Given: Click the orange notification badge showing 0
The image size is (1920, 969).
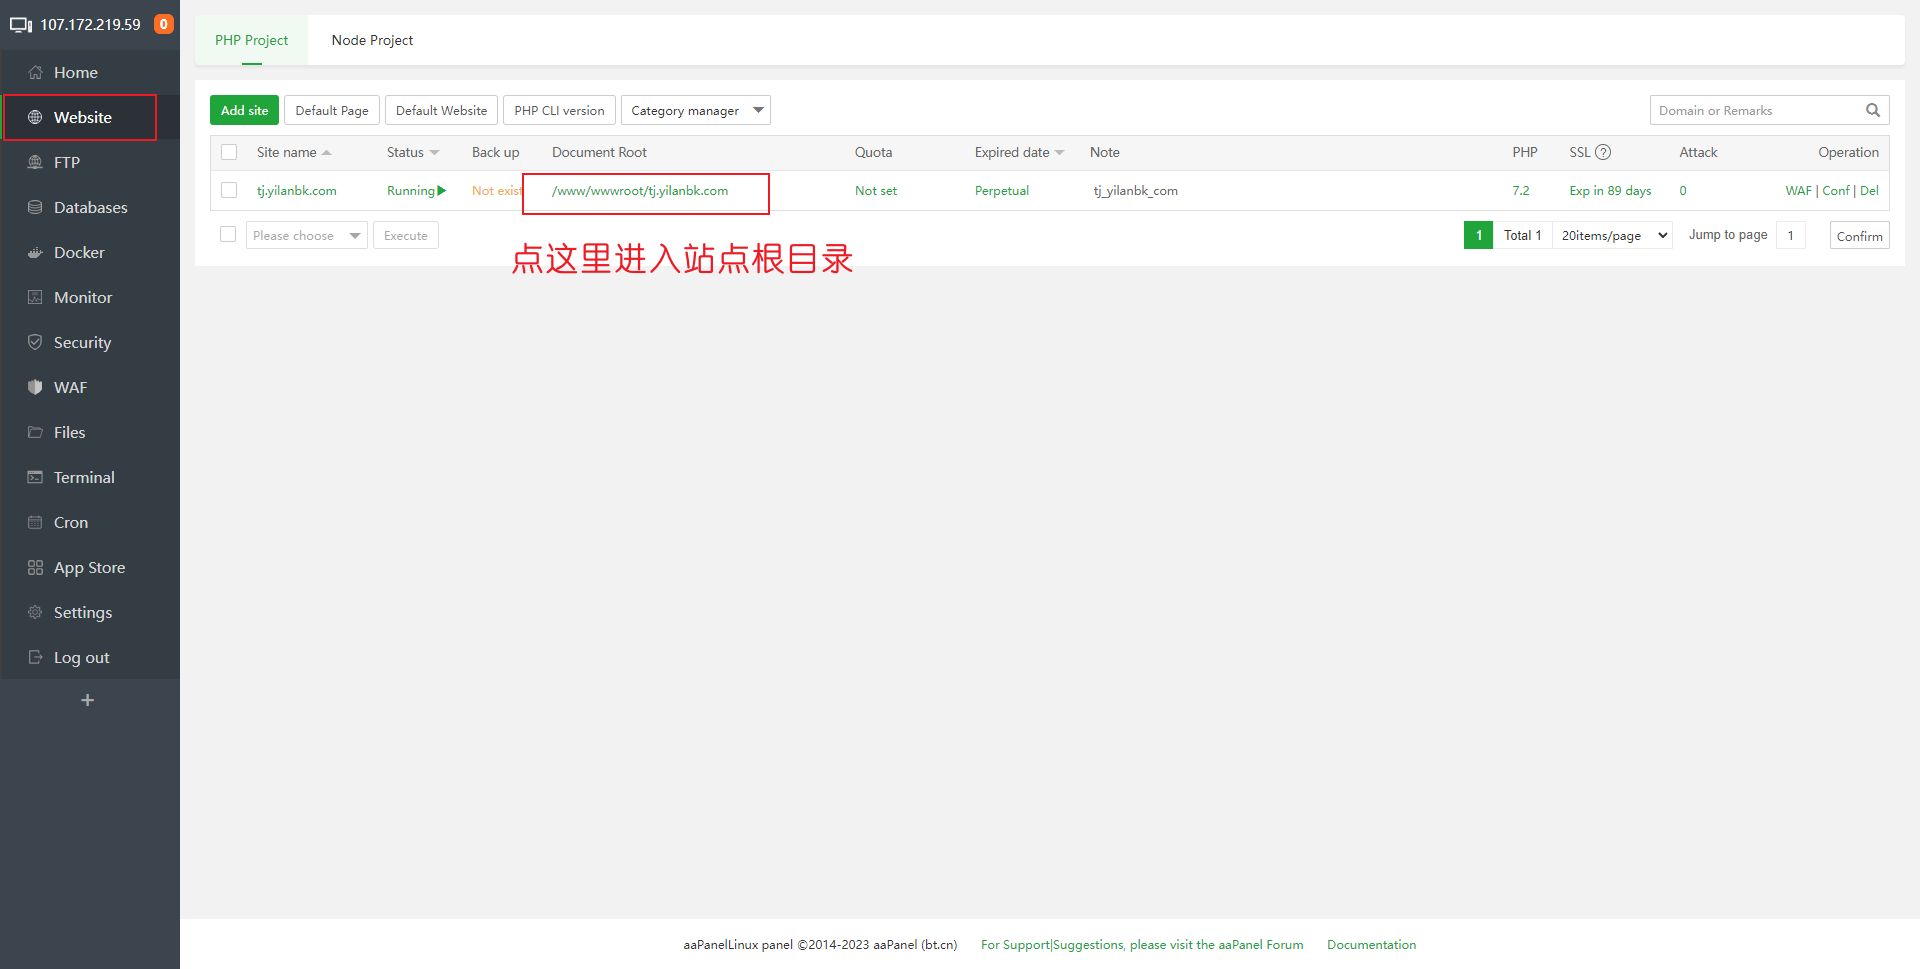Looking at the screenshot, I should pos(164,24).
